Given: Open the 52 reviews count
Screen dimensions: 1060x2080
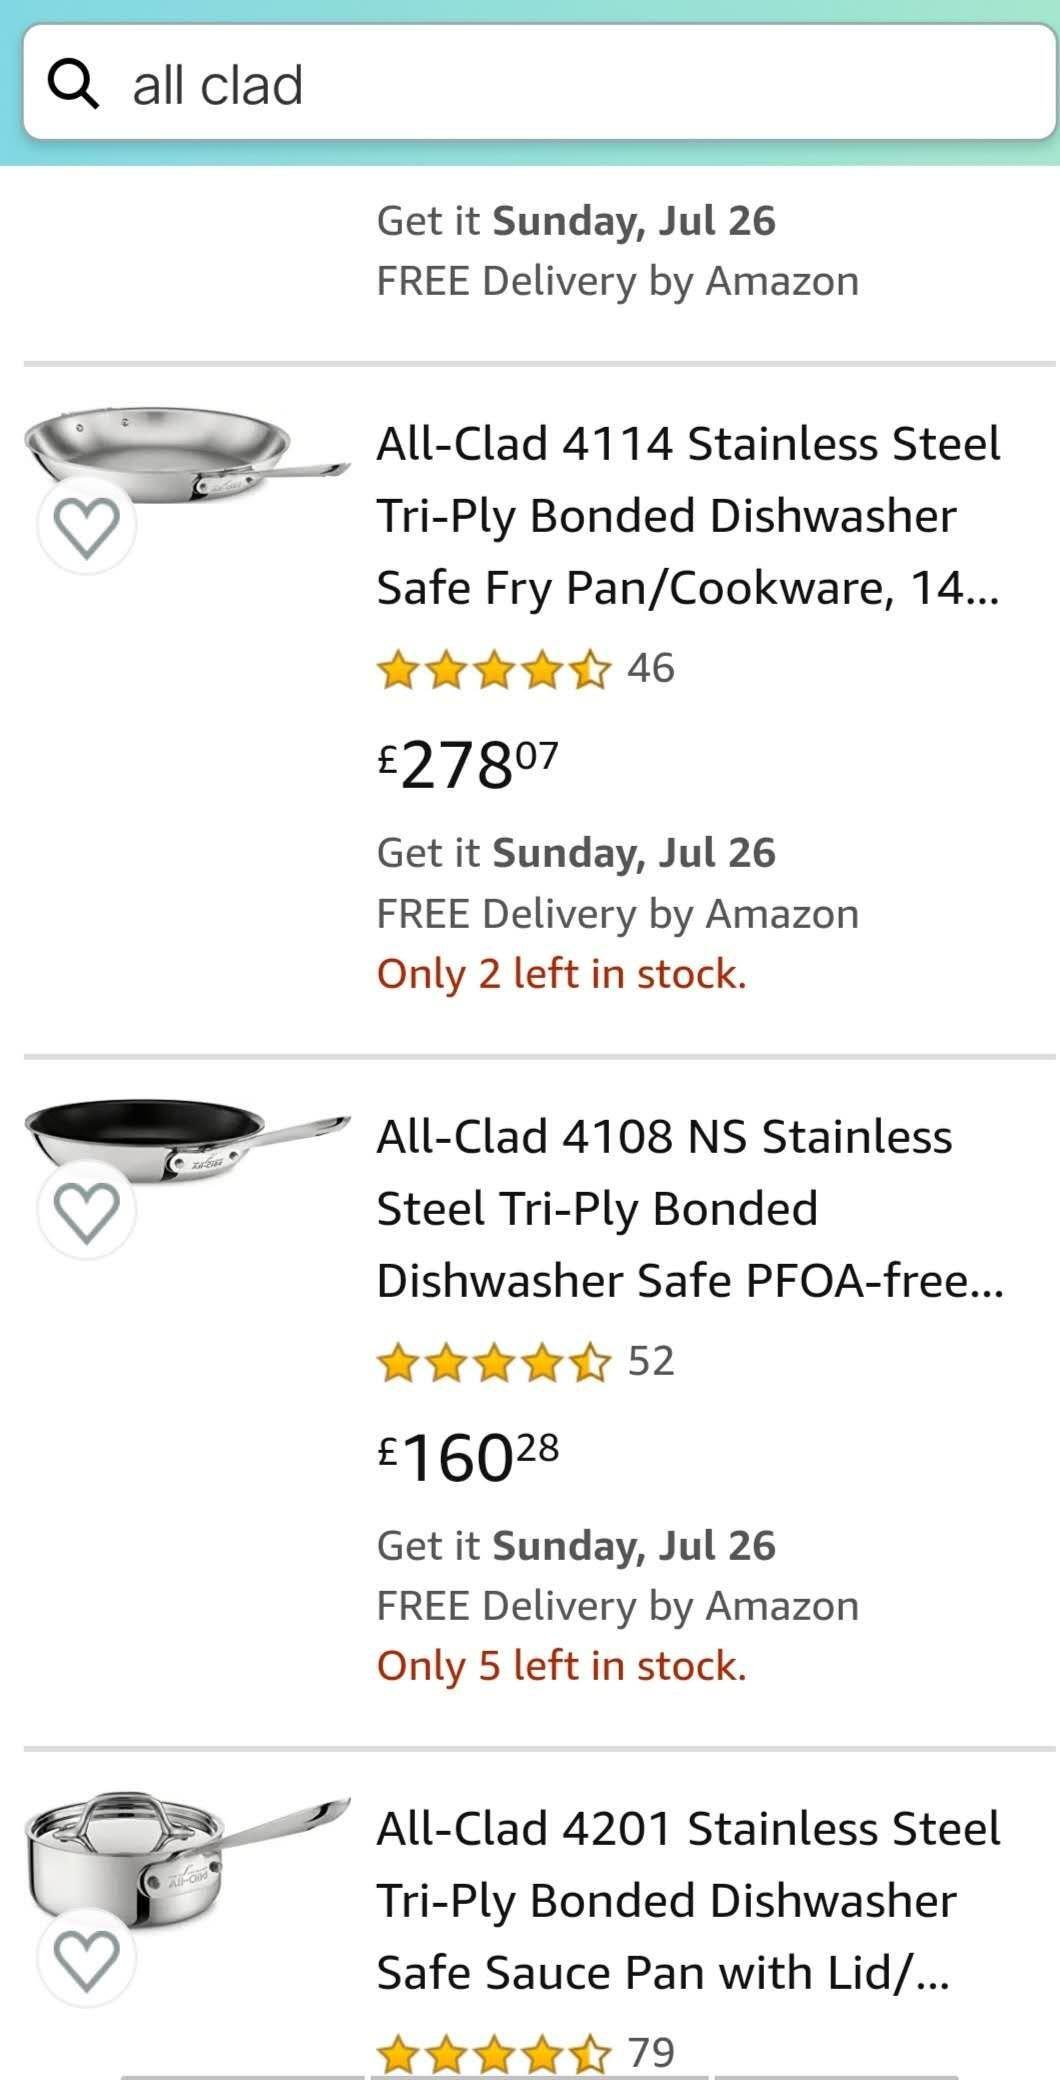Looking at the screenshot, I should [x=651, y=1361].
